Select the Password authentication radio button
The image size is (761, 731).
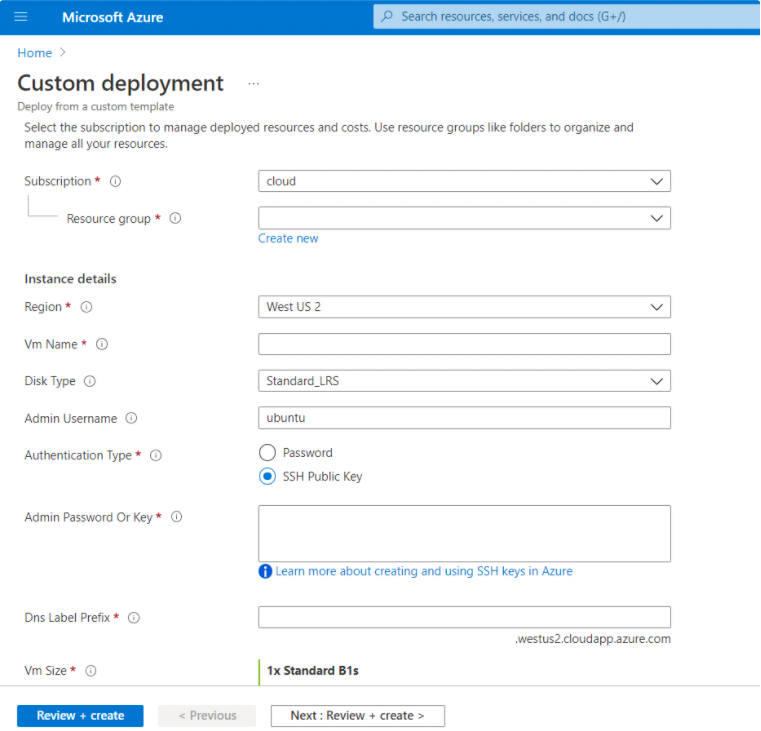[267, 453]
